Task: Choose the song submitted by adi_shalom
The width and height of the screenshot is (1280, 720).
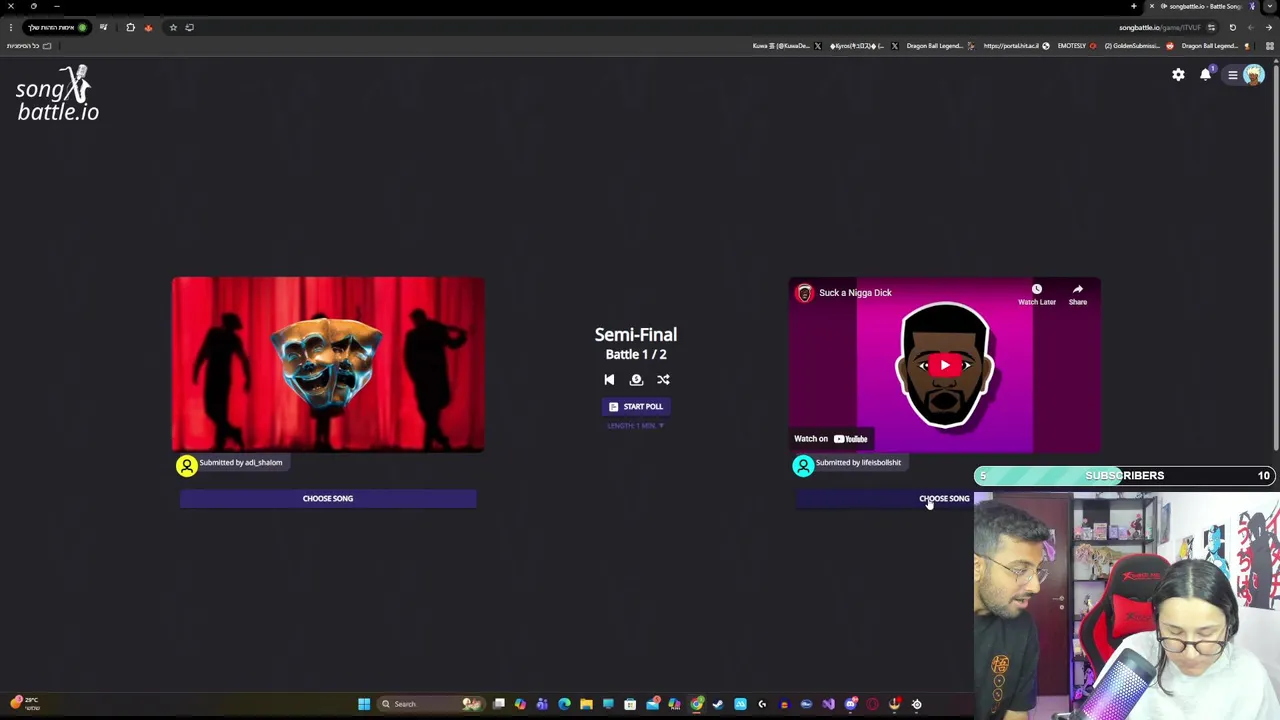Action: (328, 499)
